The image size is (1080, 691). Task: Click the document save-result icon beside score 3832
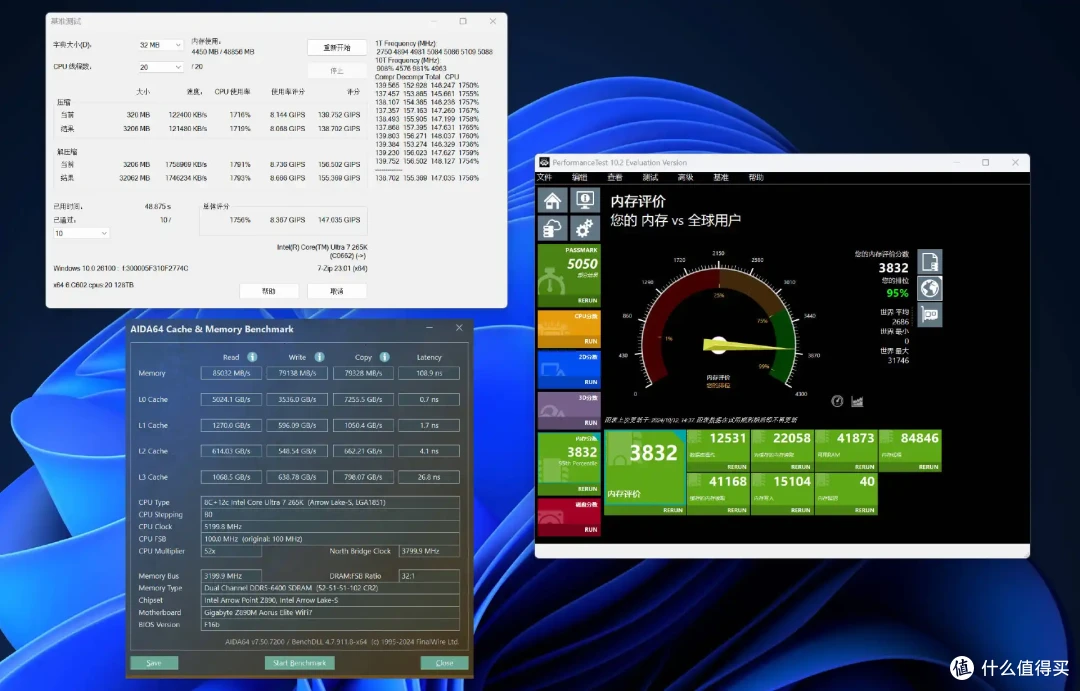(x=930, y=262)
